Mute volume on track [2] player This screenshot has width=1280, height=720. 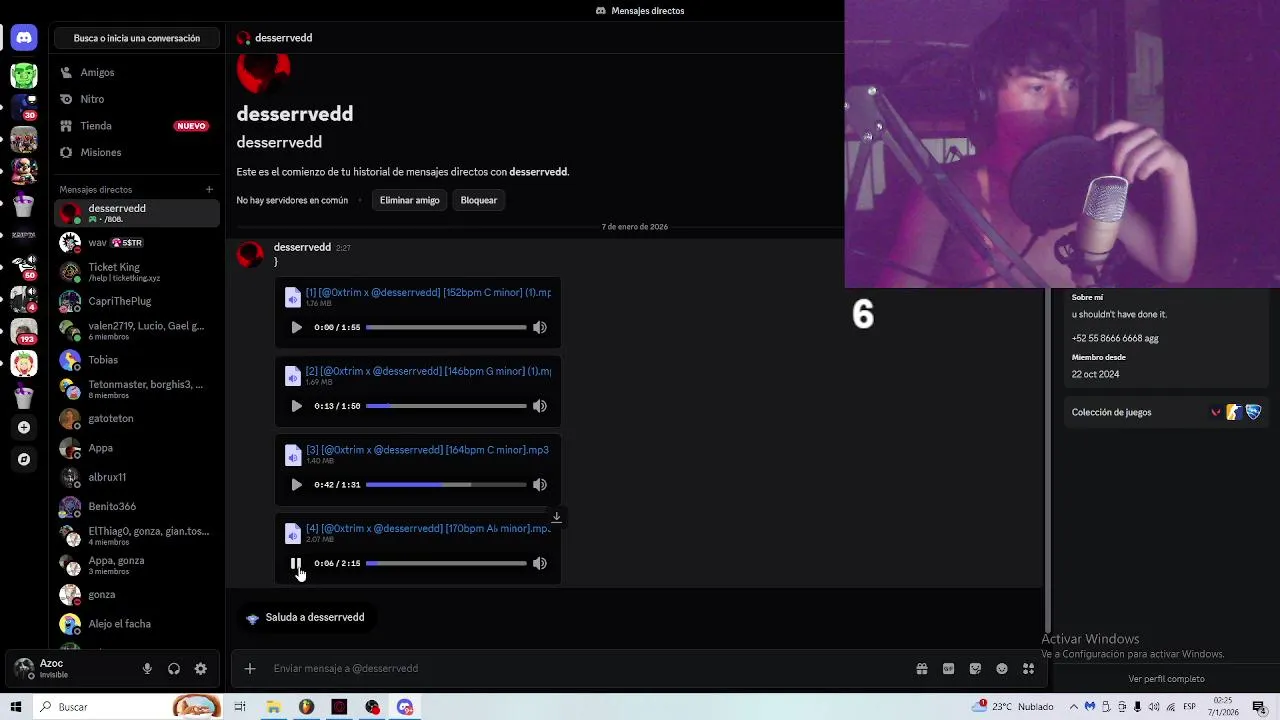(539, 406)
